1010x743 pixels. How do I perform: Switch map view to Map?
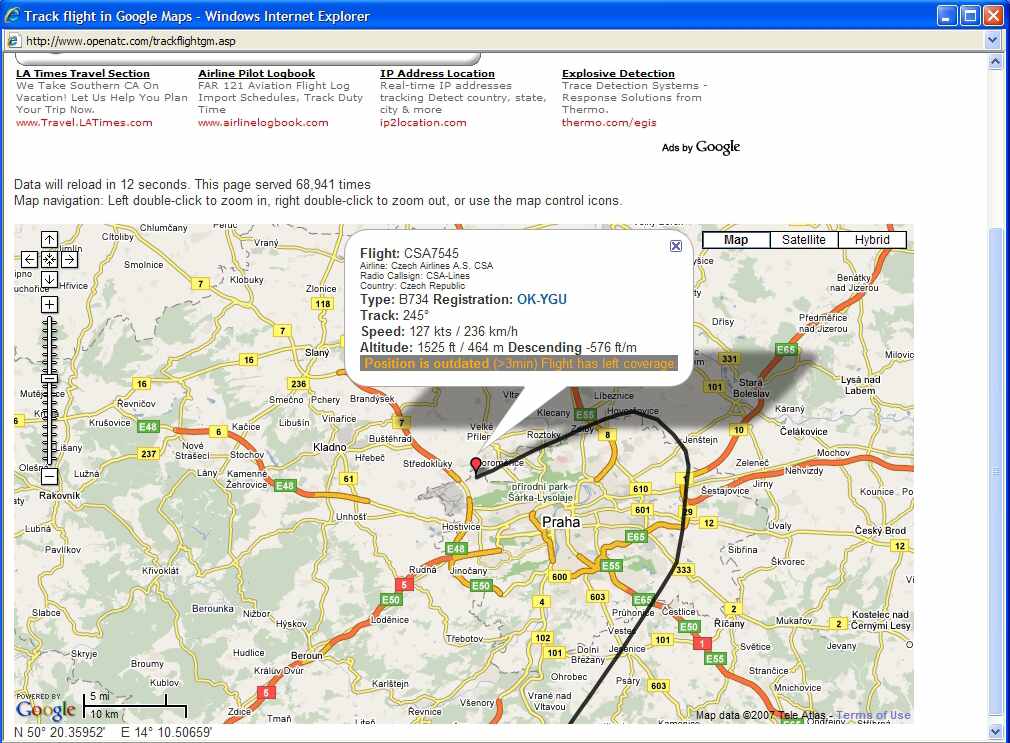736,240
